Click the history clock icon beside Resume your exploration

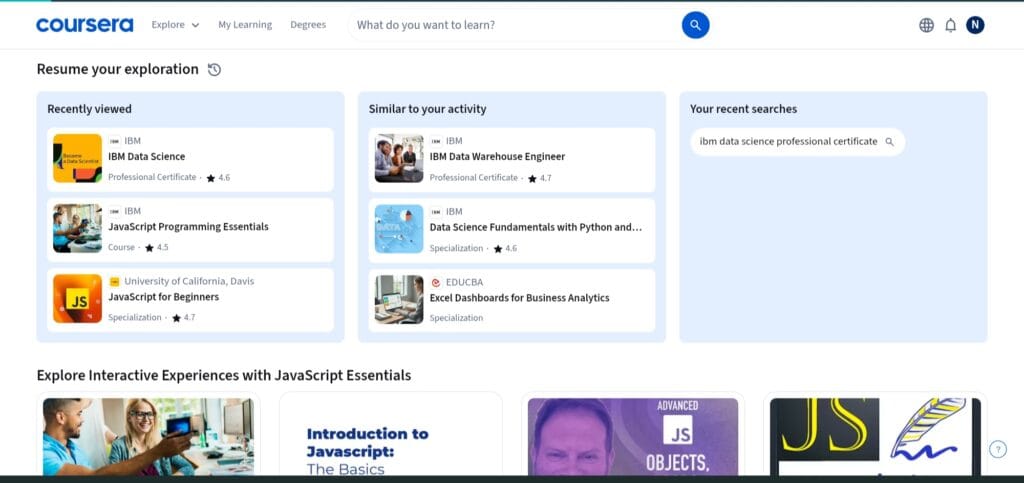tap(214, 69)
